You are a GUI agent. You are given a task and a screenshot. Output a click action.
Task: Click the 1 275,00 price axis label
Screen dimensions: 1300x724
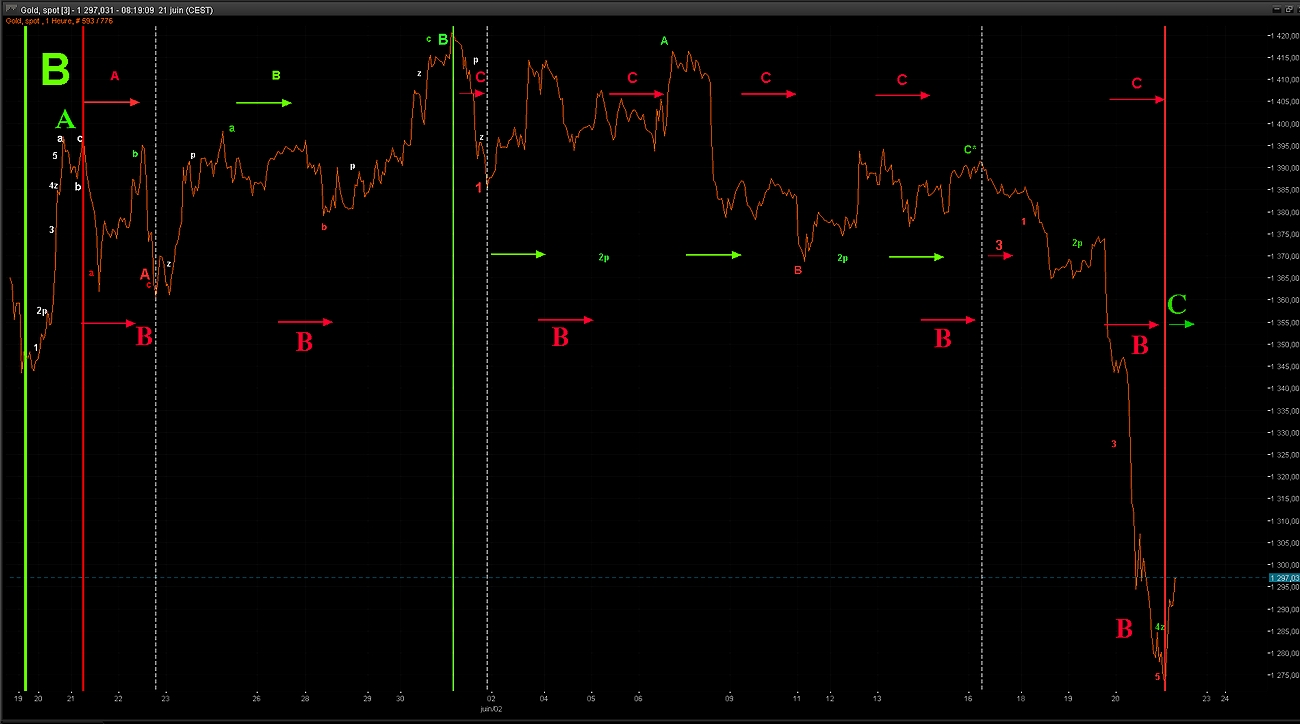click(1283, 675)
